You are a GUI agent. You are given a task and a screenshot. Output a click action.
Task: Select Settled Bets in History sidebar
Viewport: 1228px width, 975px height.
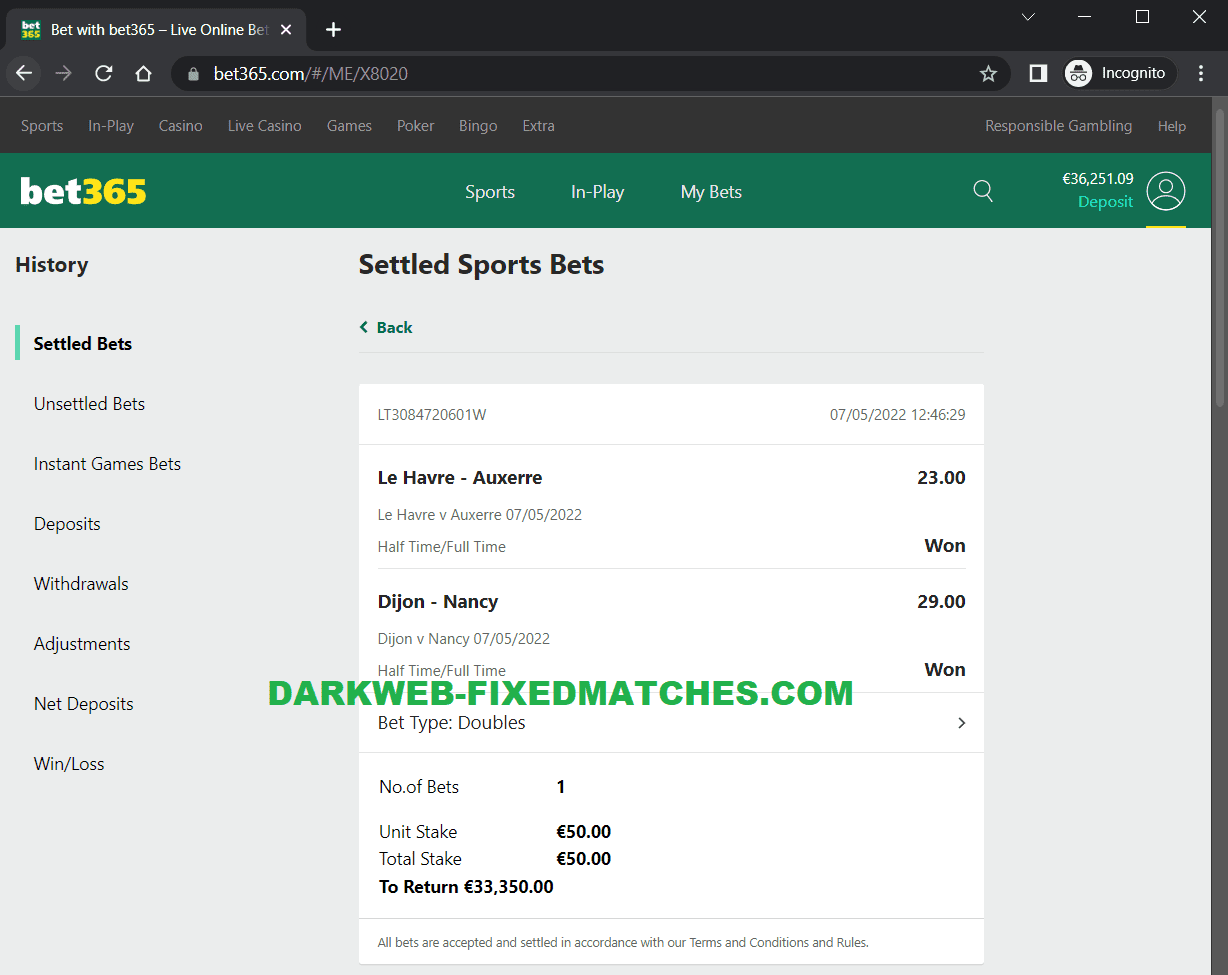83,344
